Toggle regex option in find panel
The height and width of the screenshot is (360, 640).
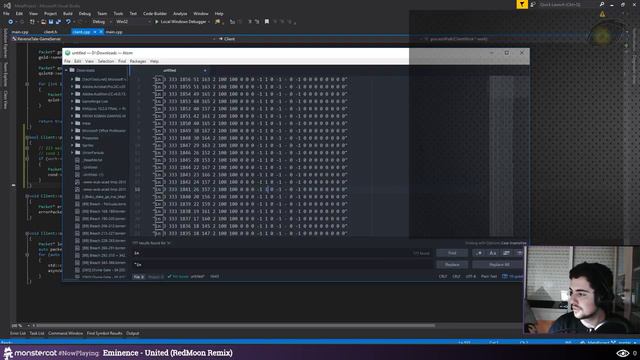[x=479, y=253]
